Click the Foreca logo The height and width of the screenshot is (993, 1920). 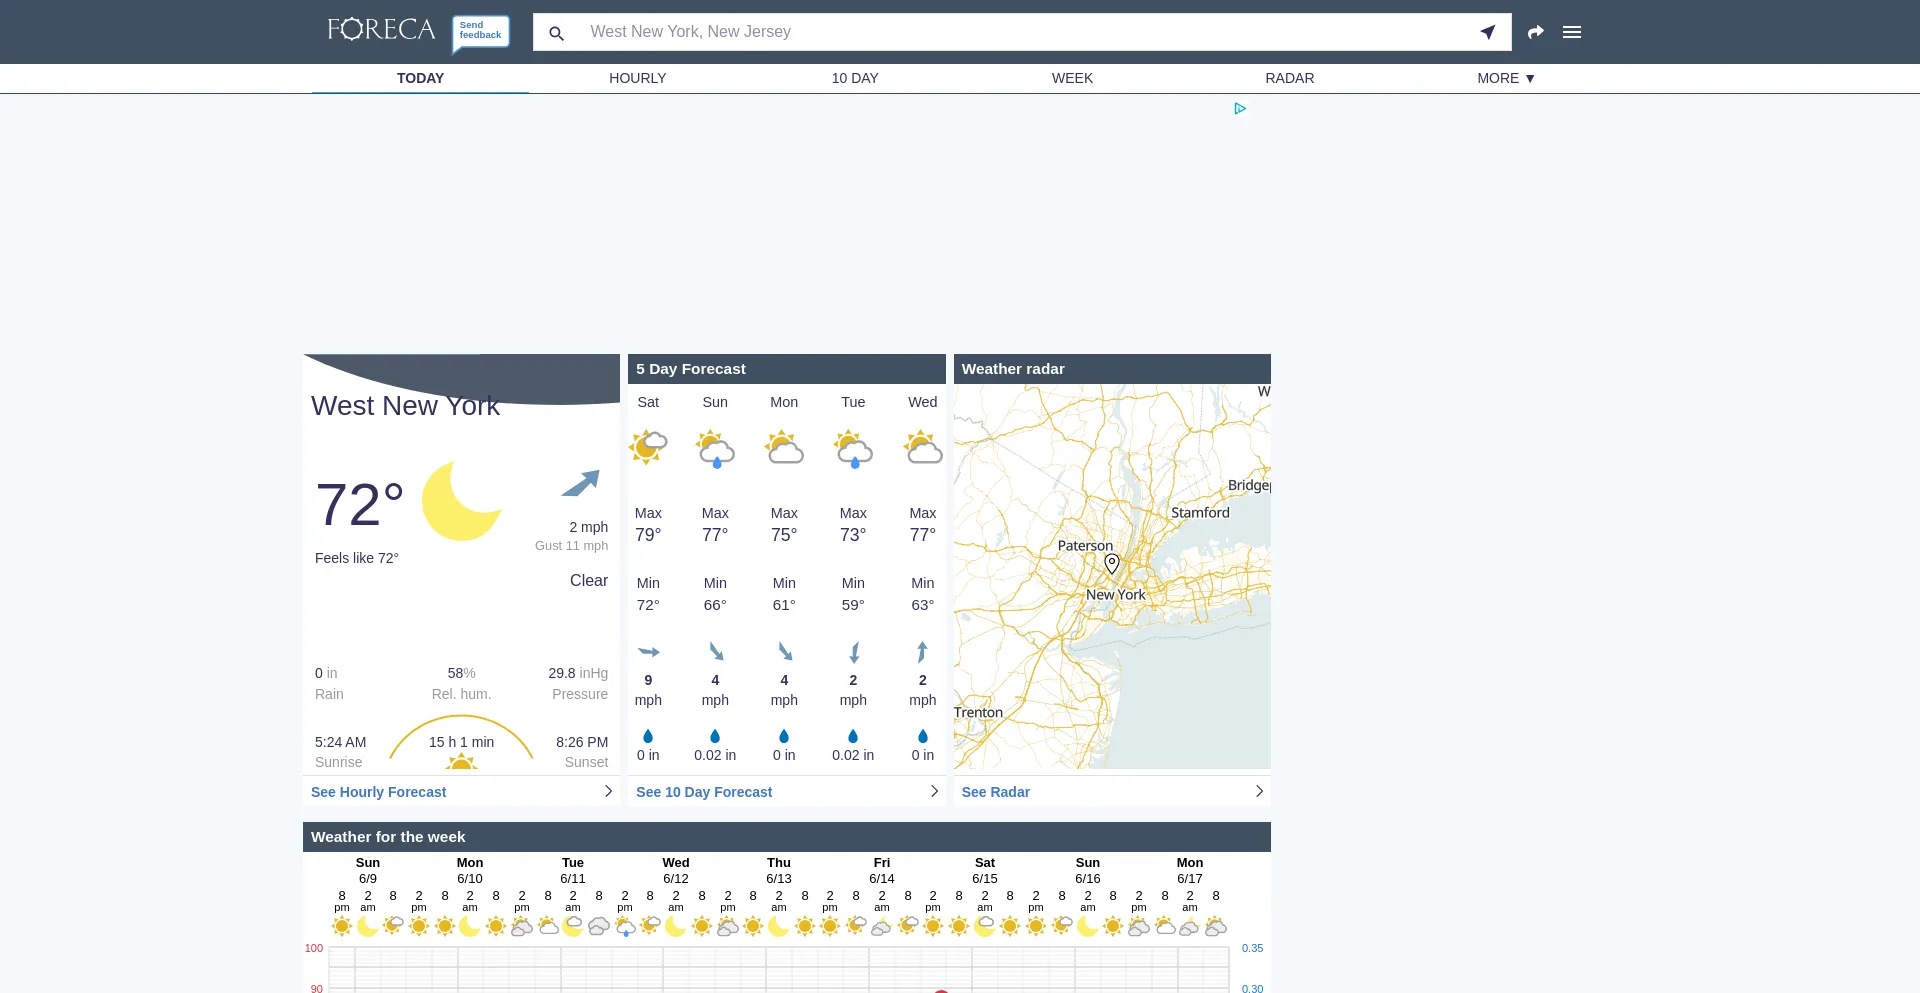381,30
